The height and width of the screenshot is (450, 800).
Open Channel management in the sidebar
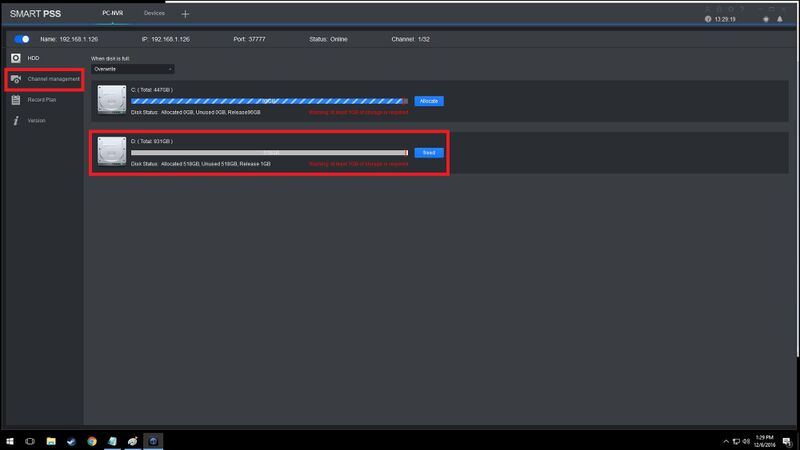point(45,79)
